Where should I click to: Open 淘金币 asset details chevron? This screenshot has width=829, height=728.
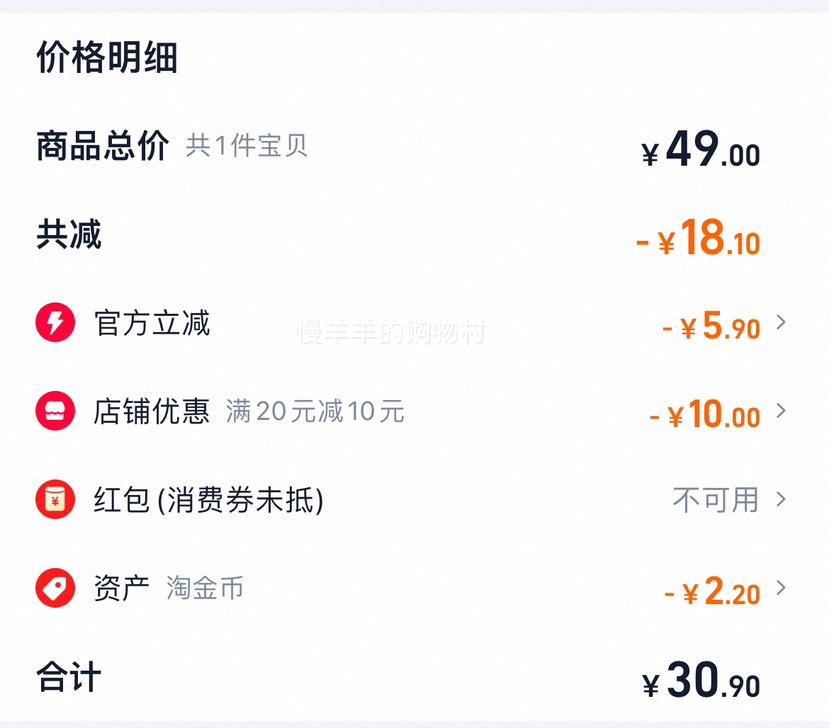781,587
